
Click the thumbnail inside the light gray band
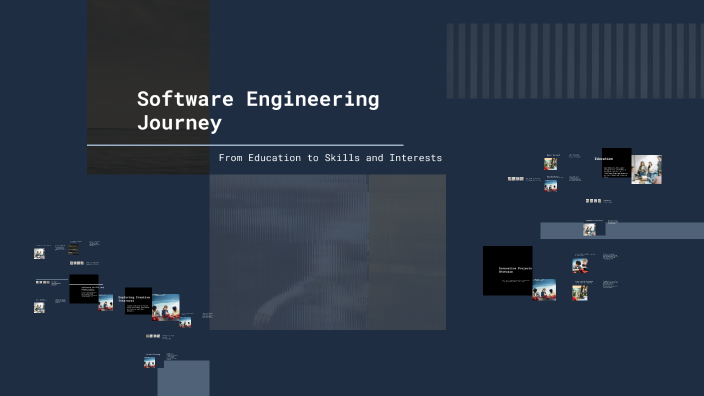tap(589, 229)
